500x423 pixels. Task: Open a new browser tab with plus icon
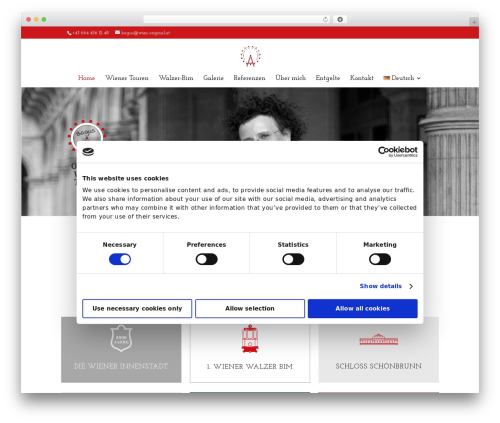click(474, 22)
